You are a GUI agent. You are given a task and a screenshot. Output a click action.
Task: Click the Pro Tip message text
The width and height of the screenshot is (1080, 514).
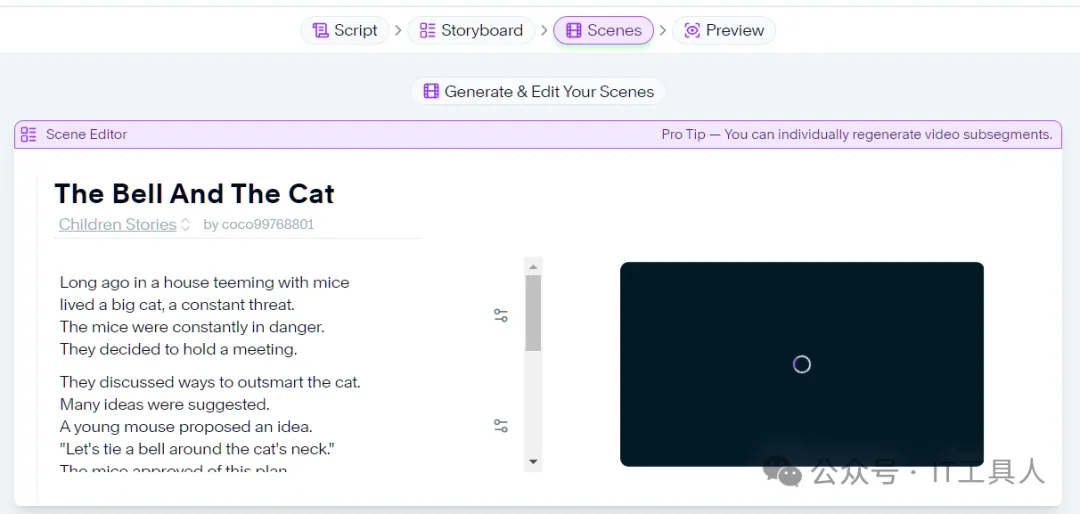(x=856, y=134)
